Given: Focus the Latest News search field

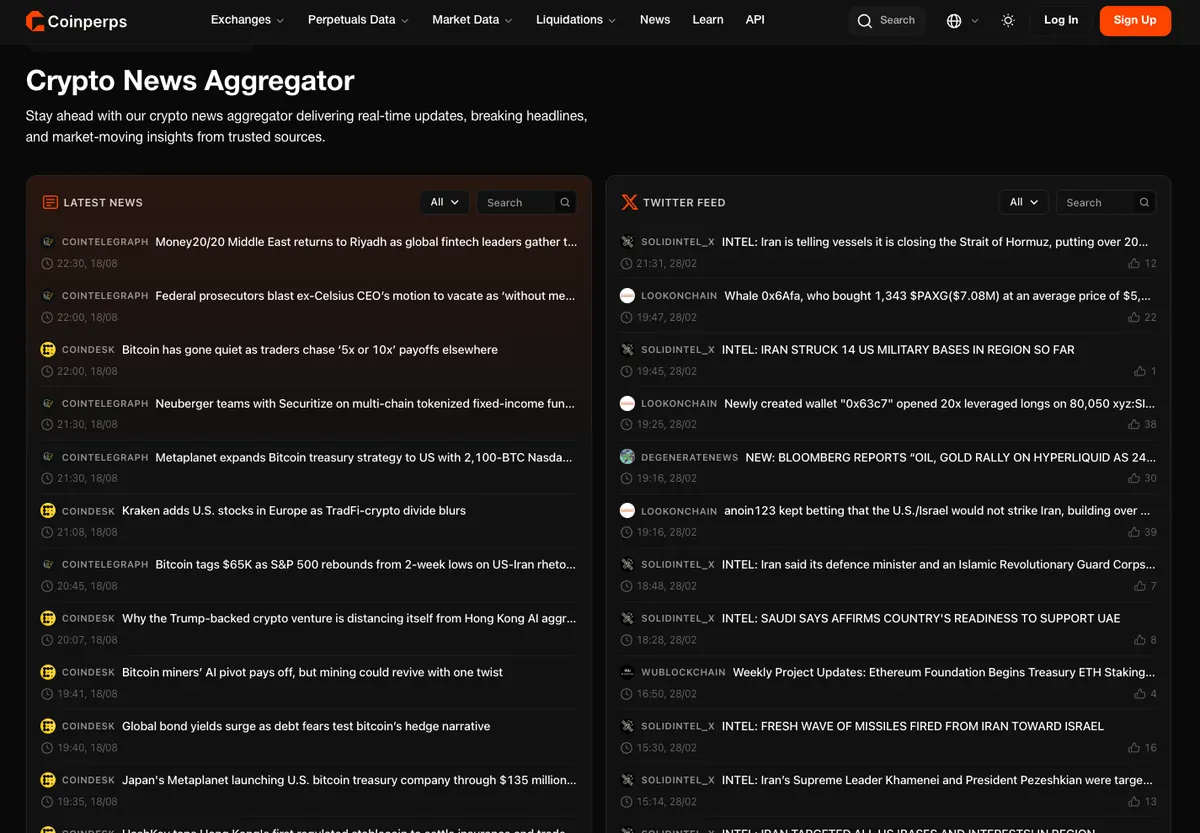Looking at the screenshot, I should pyautogui.click(x=518, y=202).
